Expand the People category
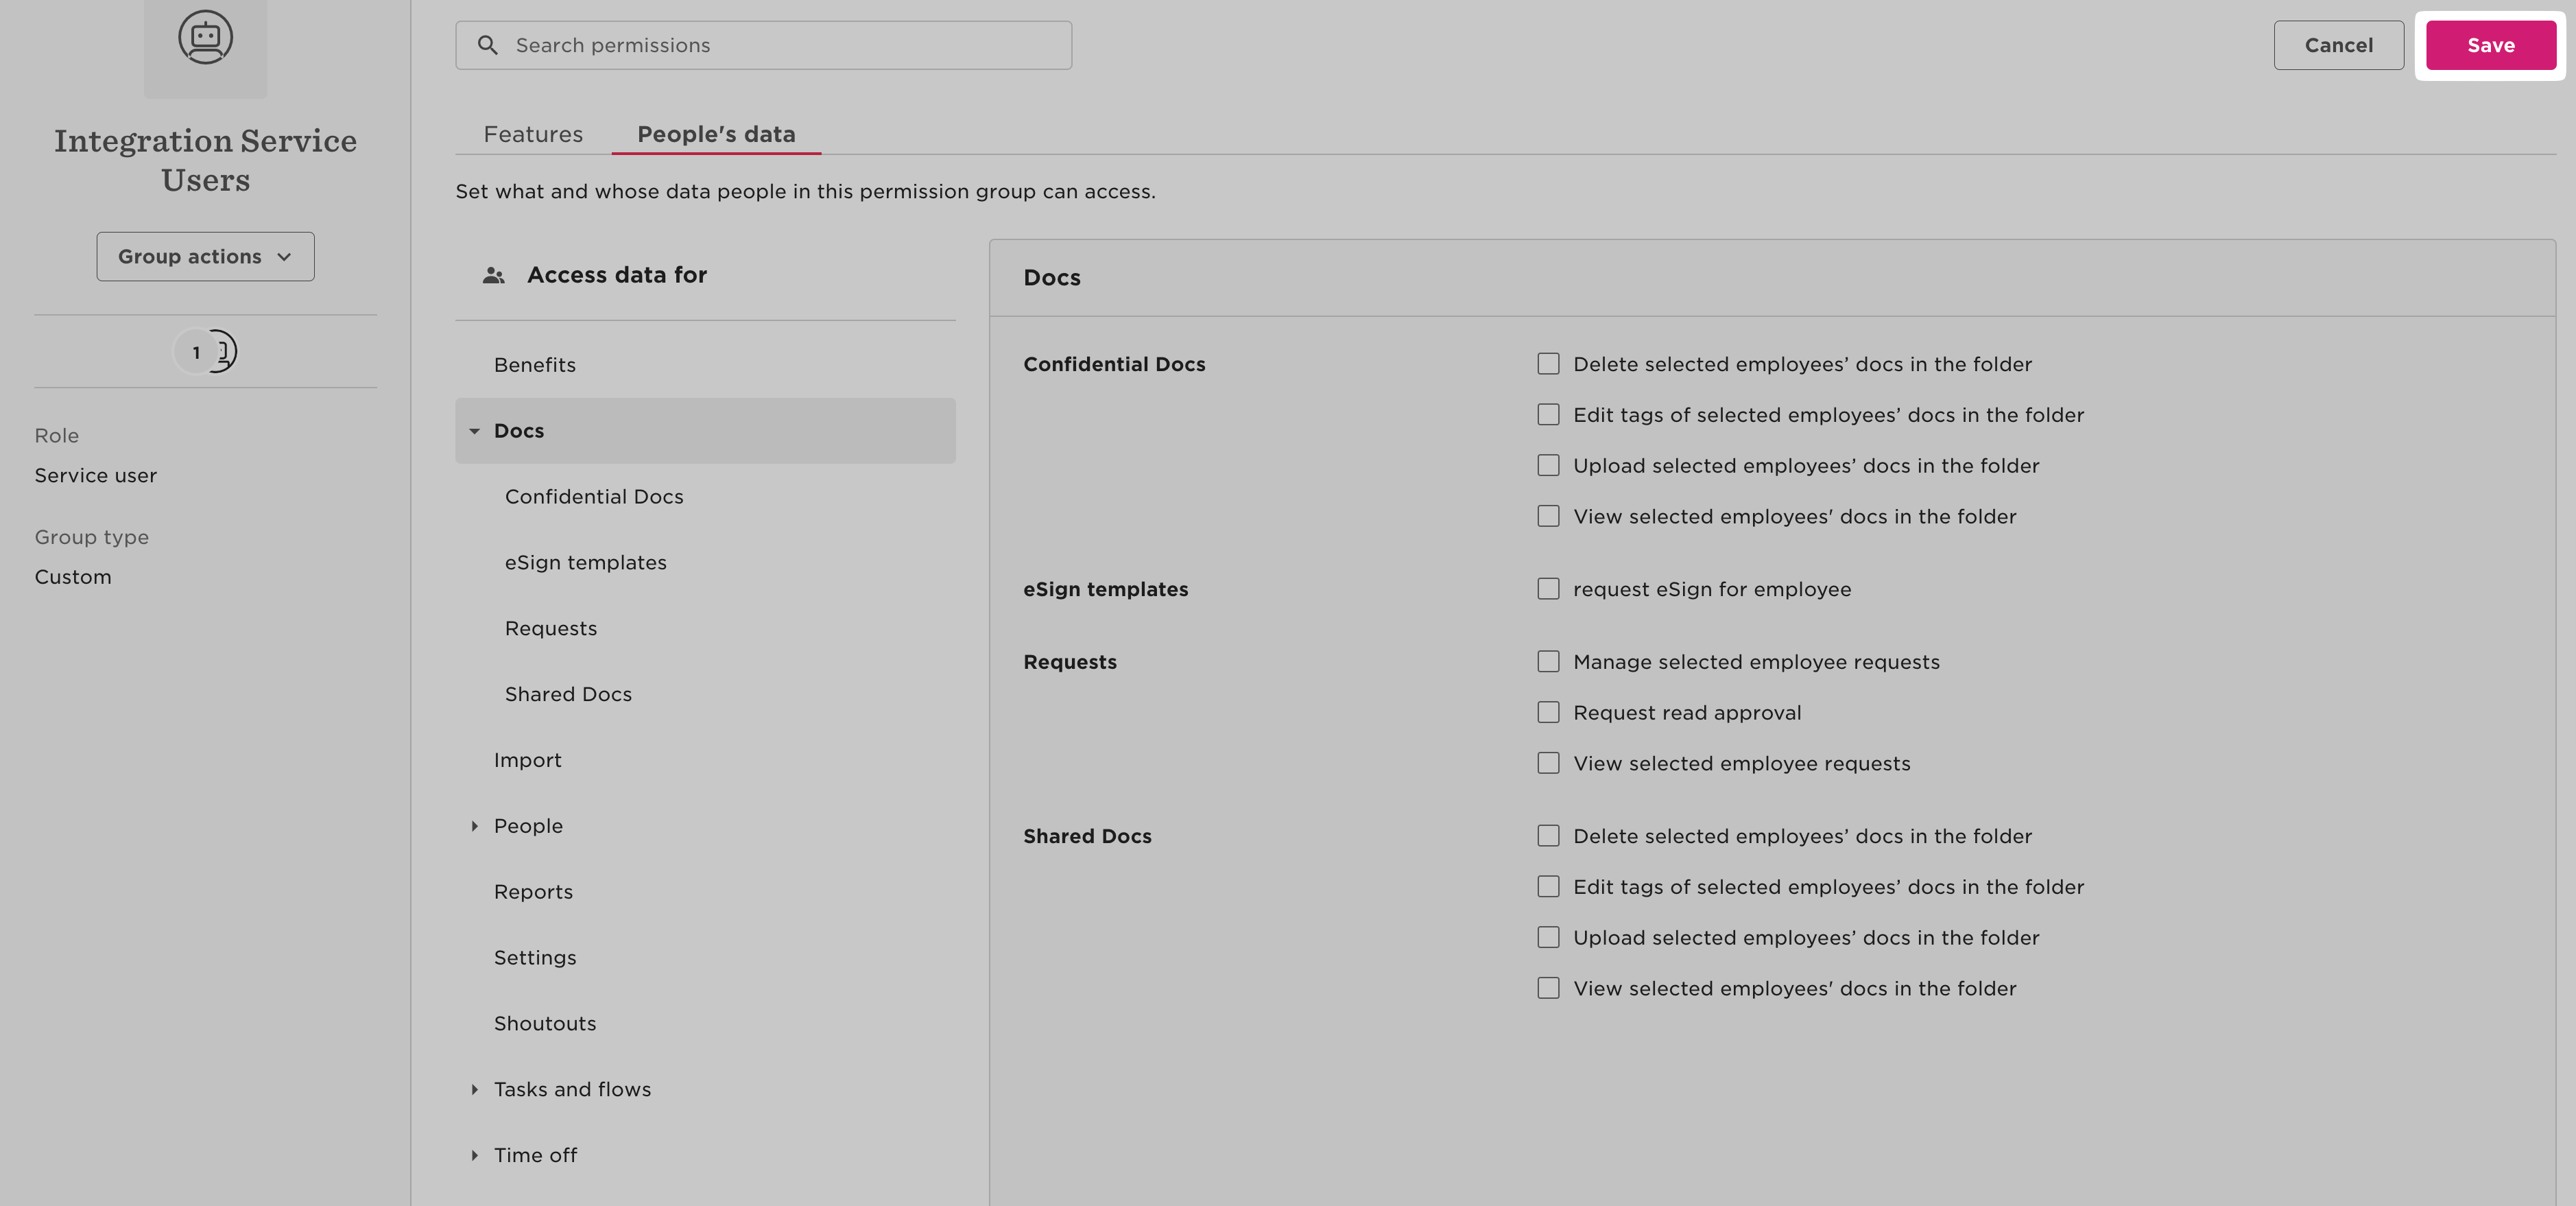This screenshot has height=1206, width=2576. tap(474, 826)
